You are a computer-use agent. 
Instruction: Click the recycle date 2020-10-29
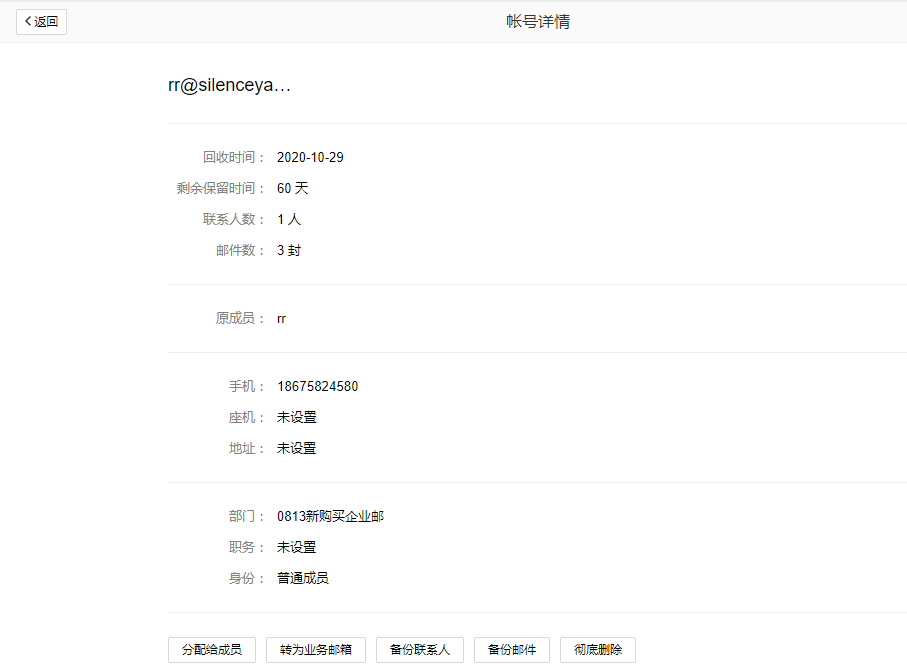click(310, 157)
